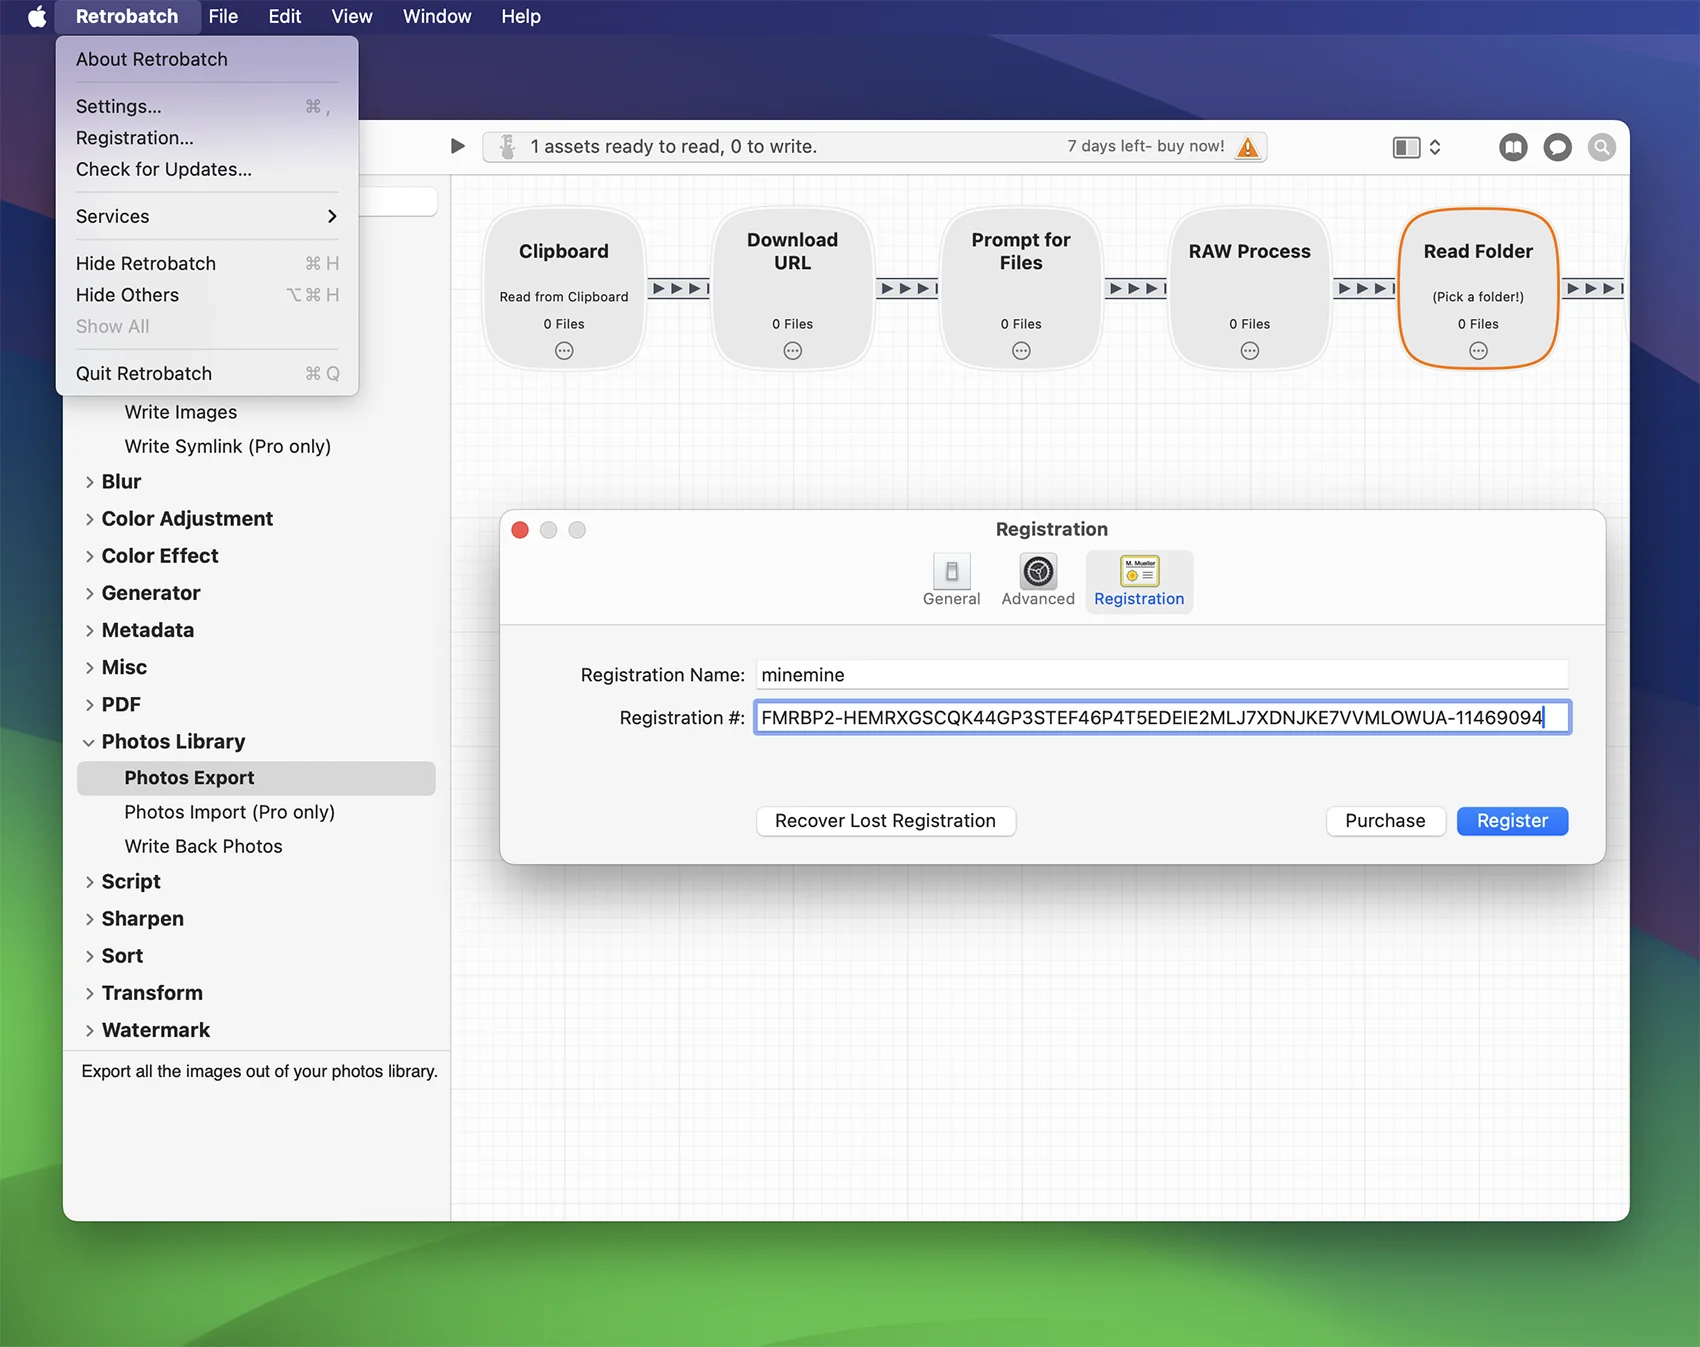Select the Read Folder node
This screenshot has height=1347, width=1700.
[1478, 289]
